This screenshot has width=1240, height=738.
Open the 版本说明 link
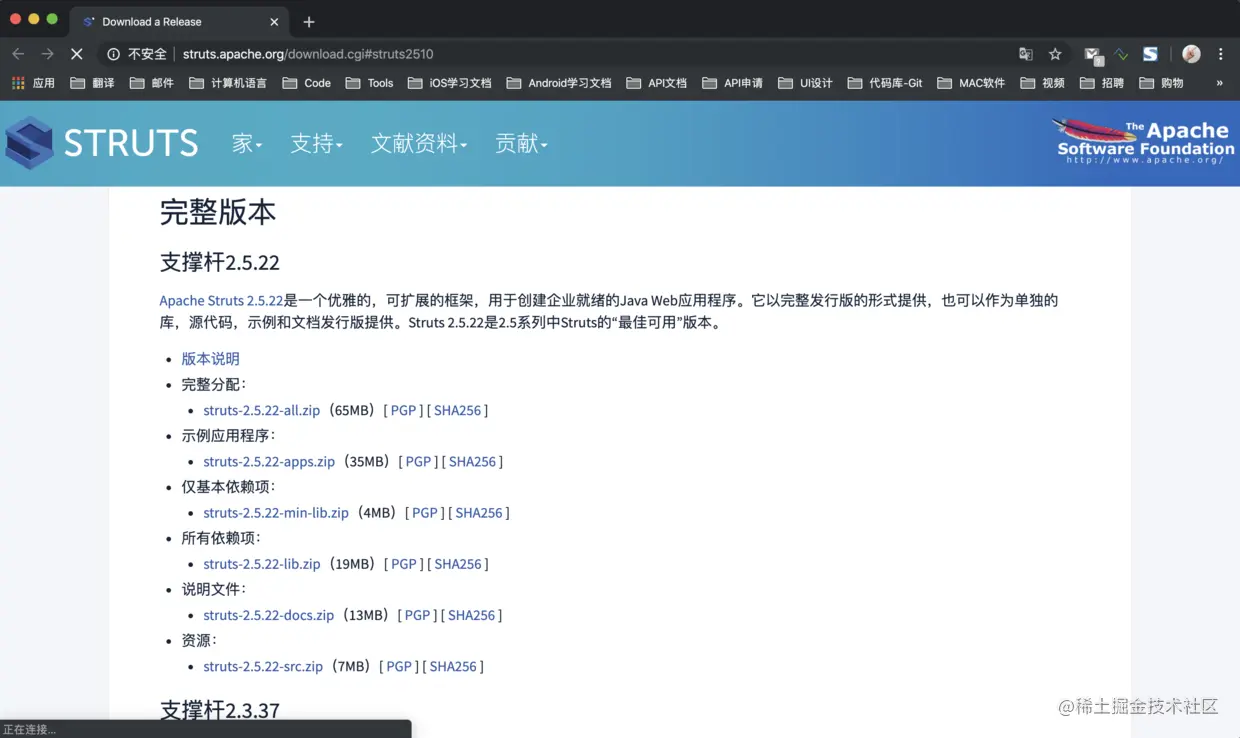(210, 358)
